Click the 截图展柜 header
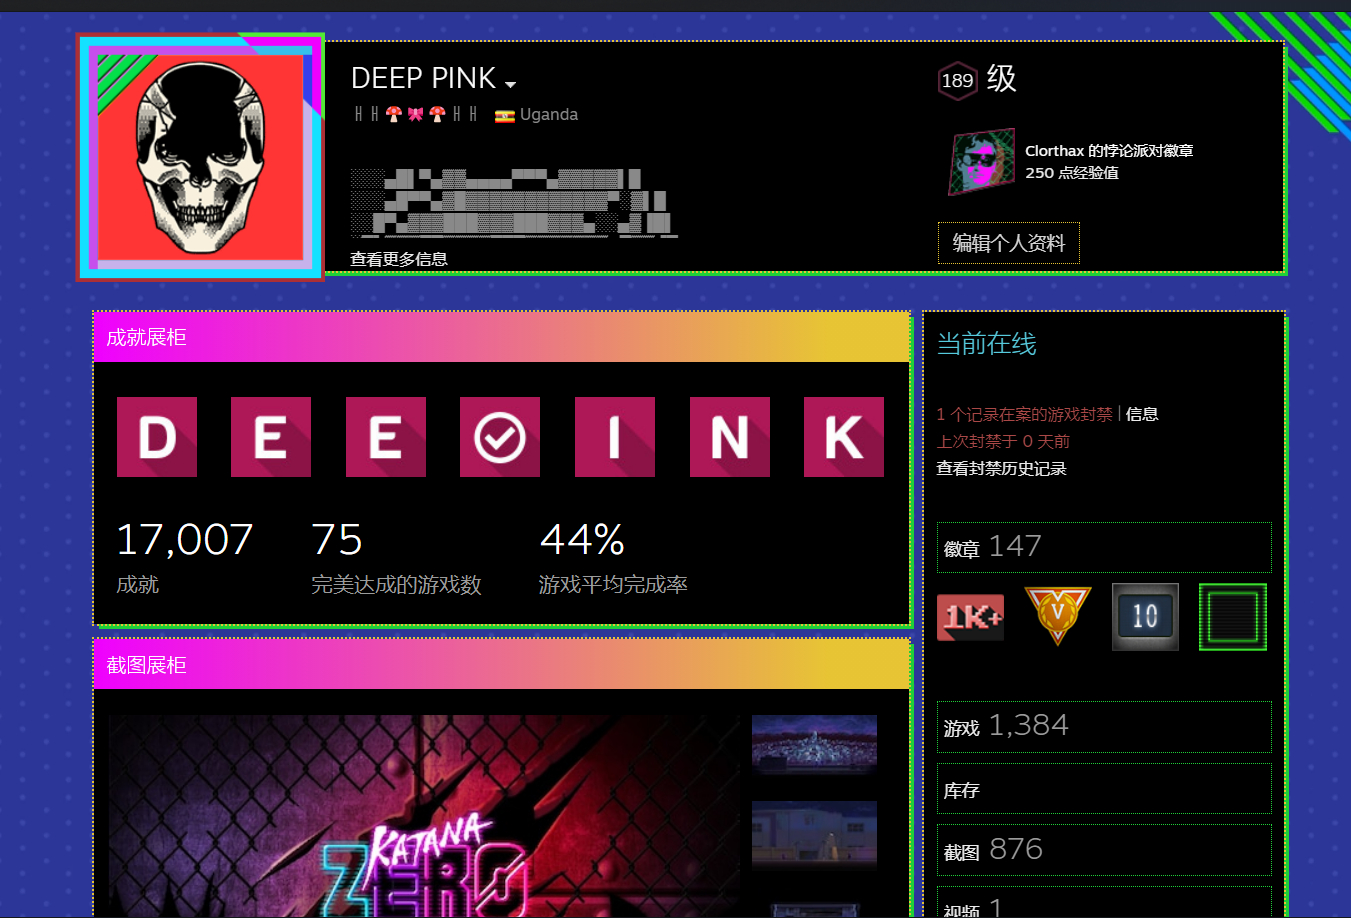This screenshot has height=918, width=1351. (x=501, y=665)
